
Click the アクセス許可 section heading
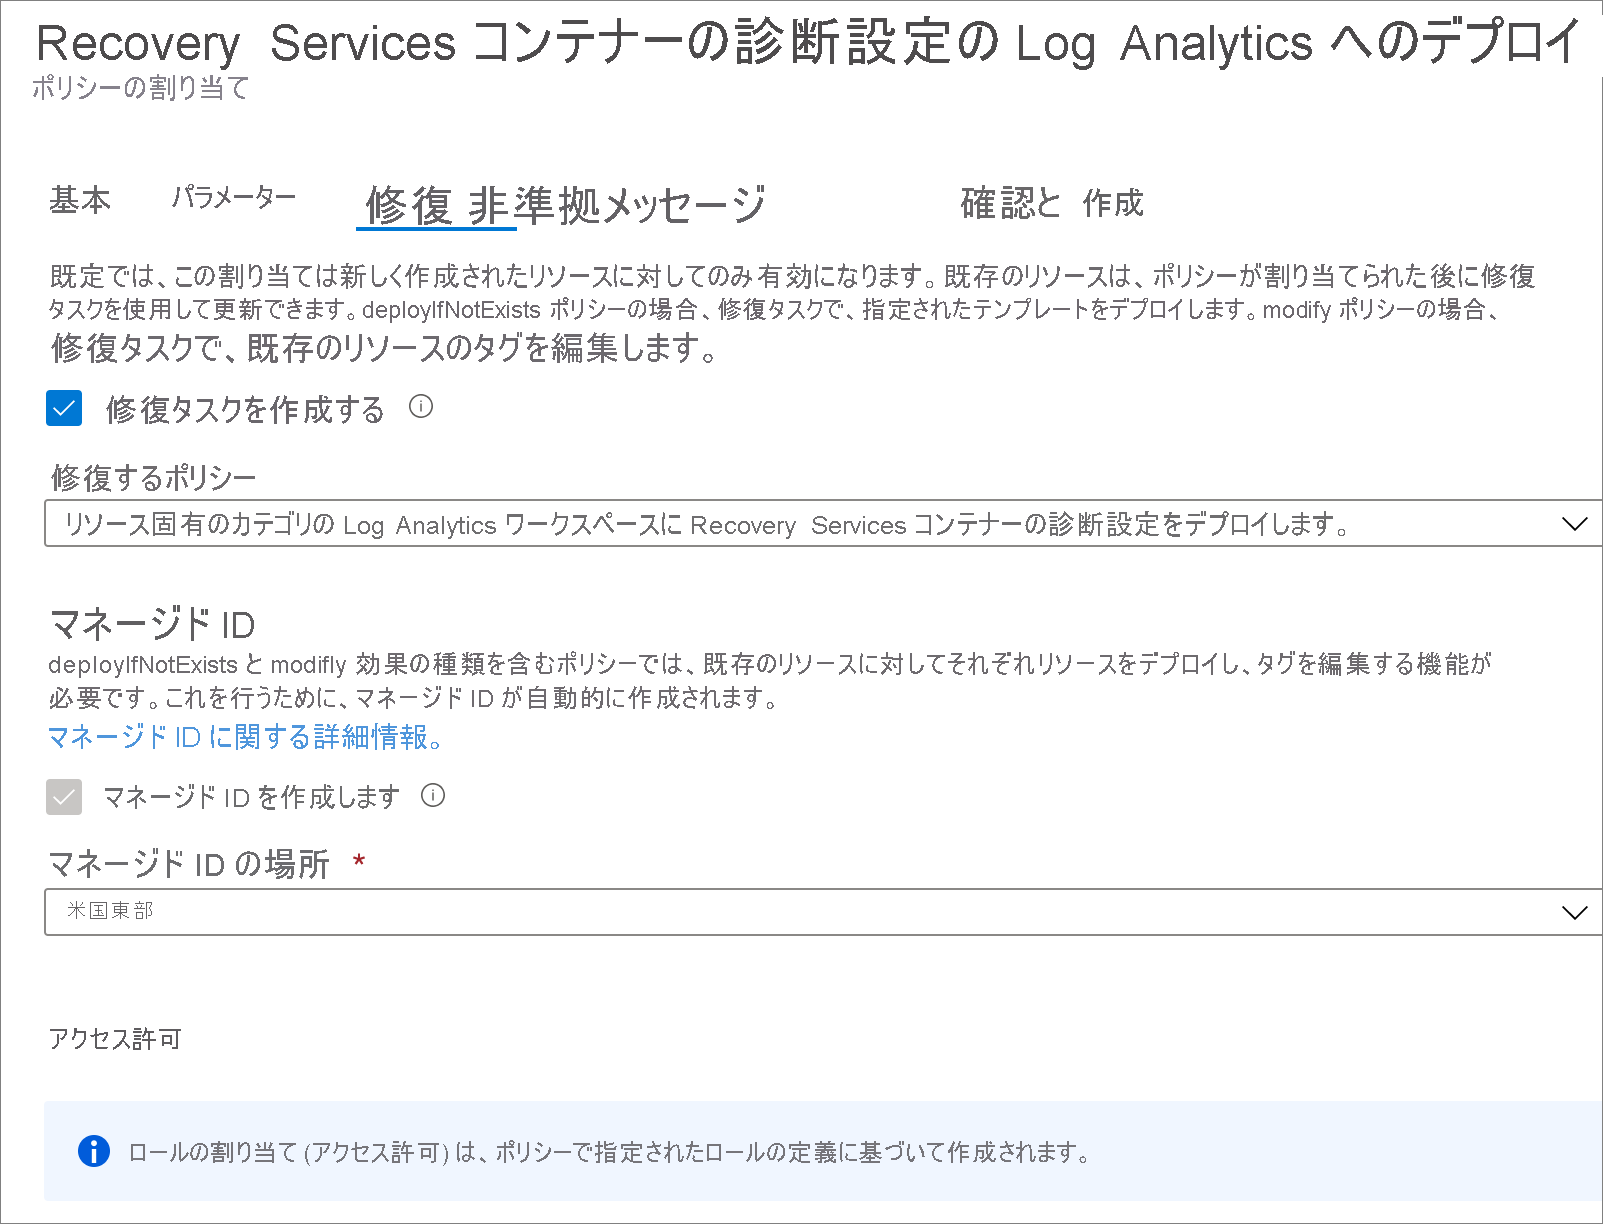[114, 1038]
